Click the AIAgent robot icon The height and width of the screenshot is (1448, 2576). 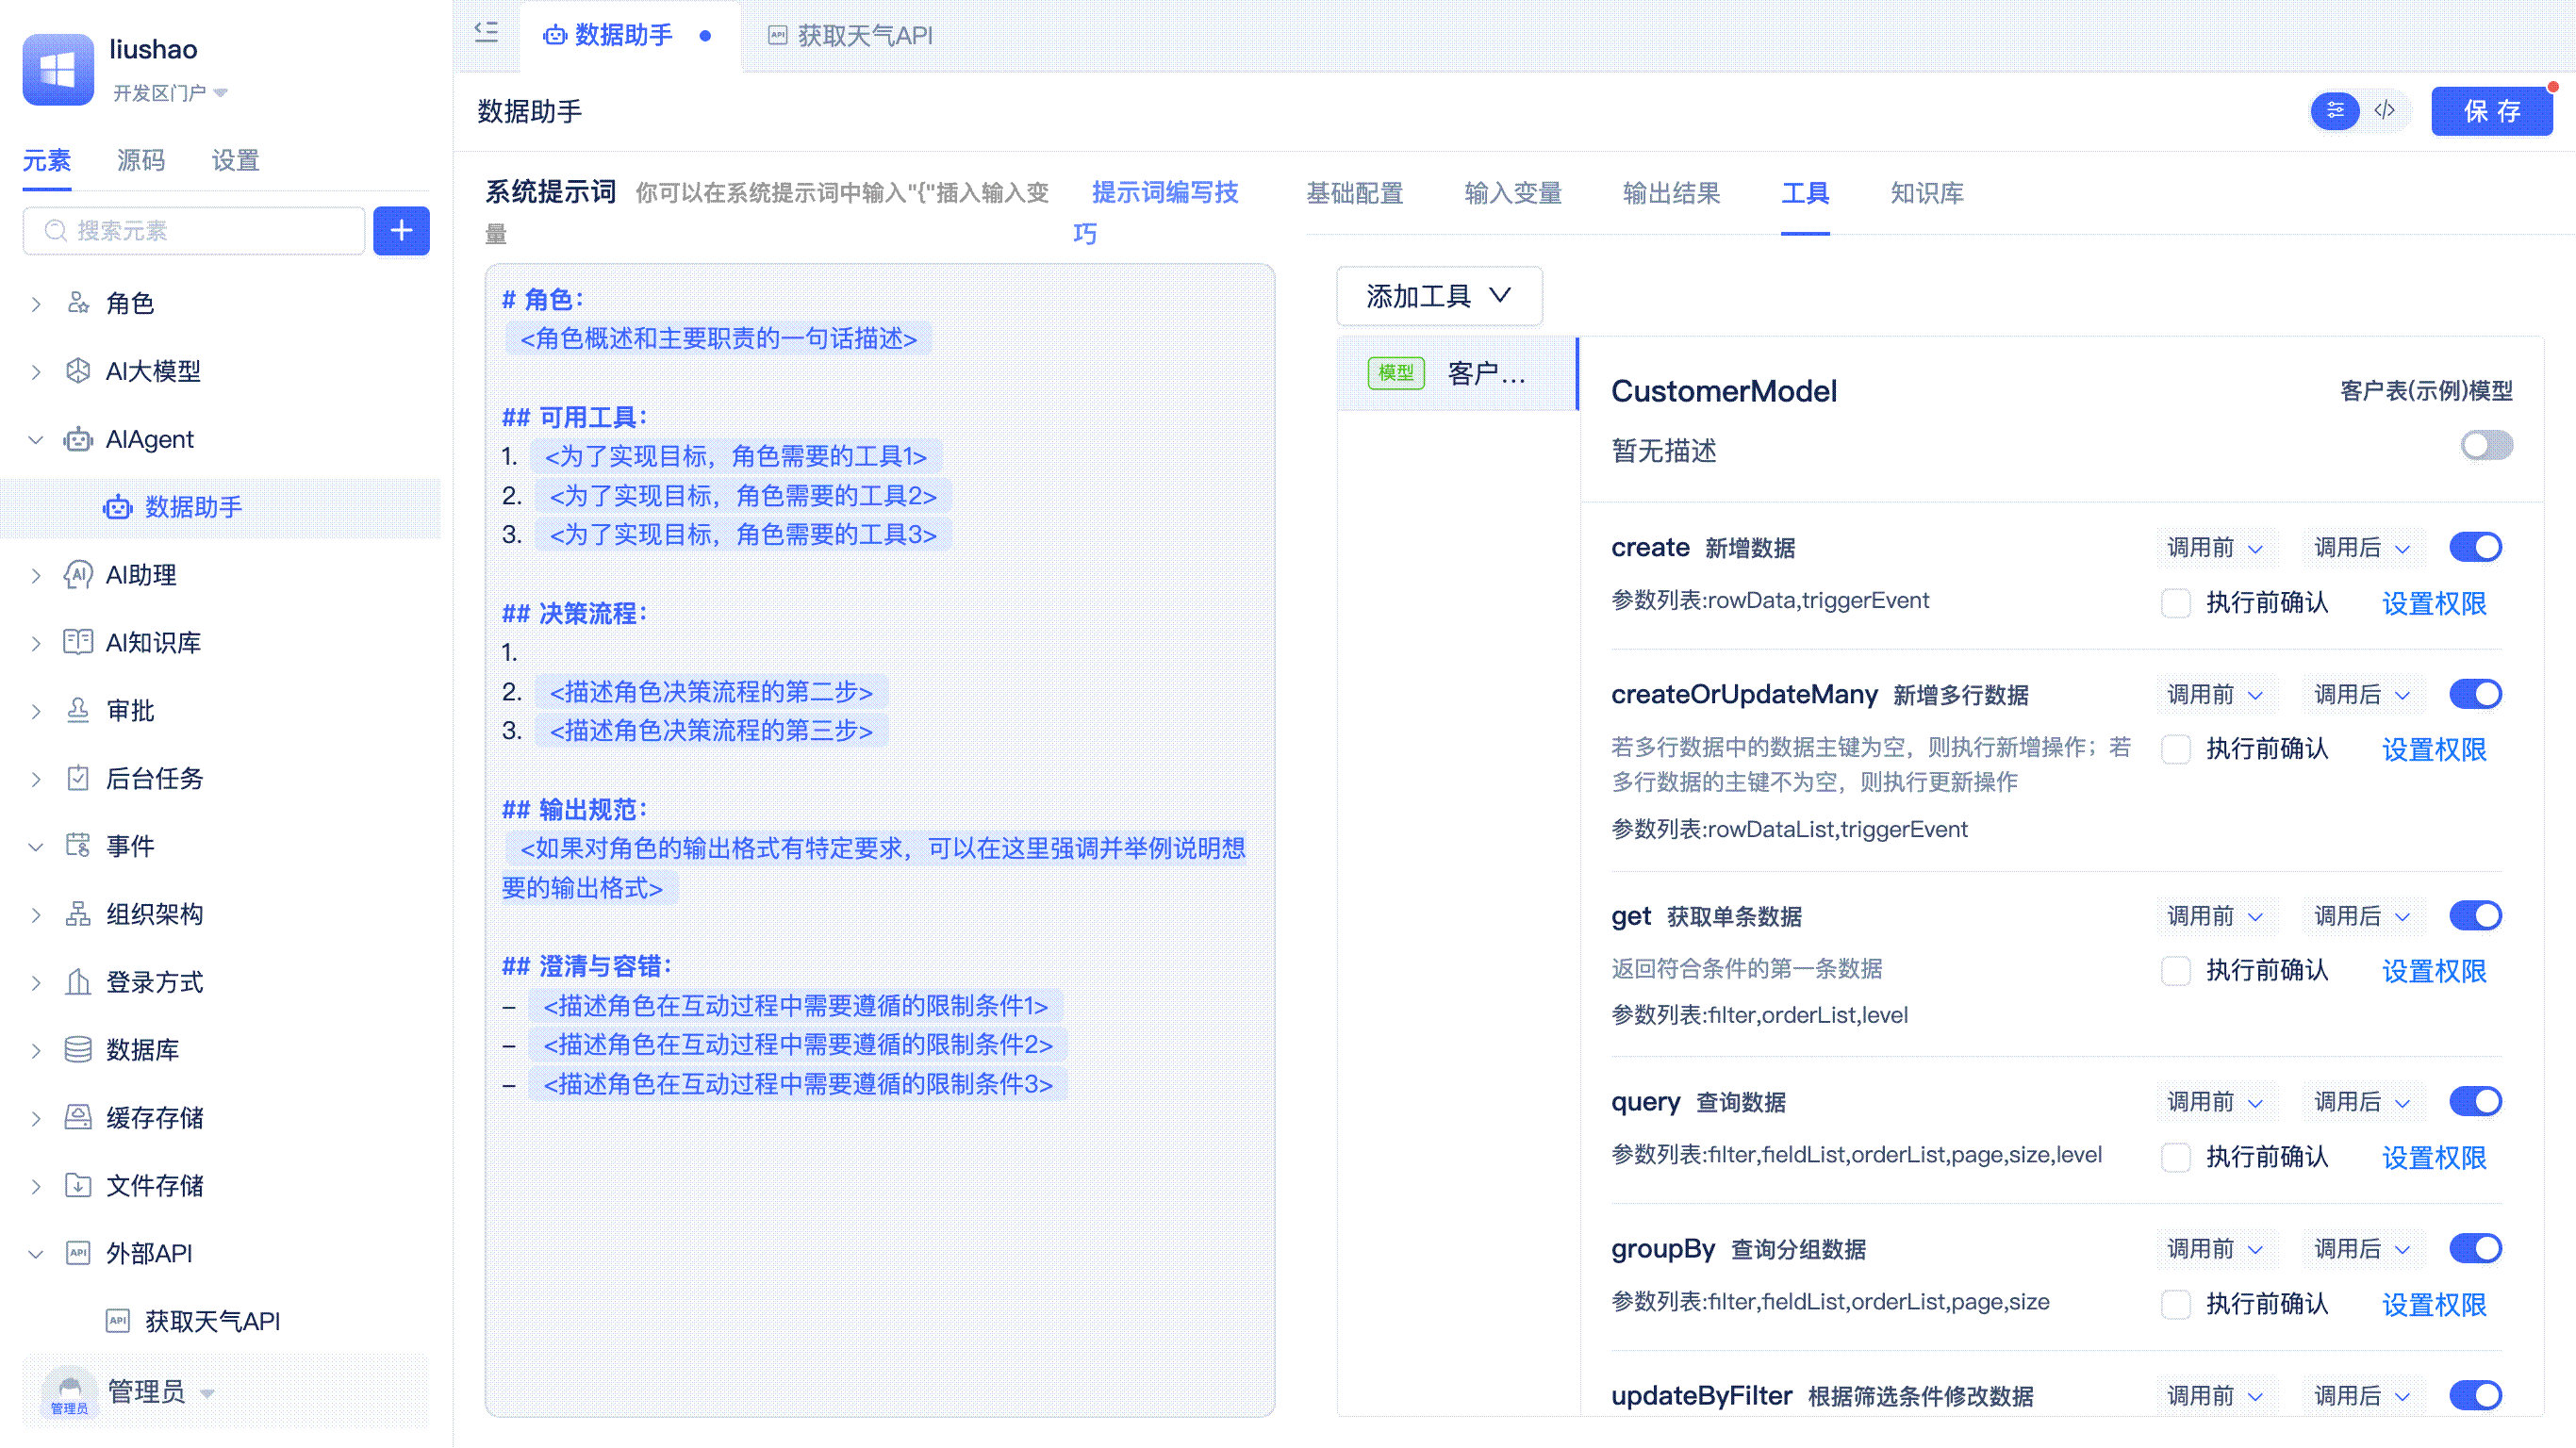point(78,439)
